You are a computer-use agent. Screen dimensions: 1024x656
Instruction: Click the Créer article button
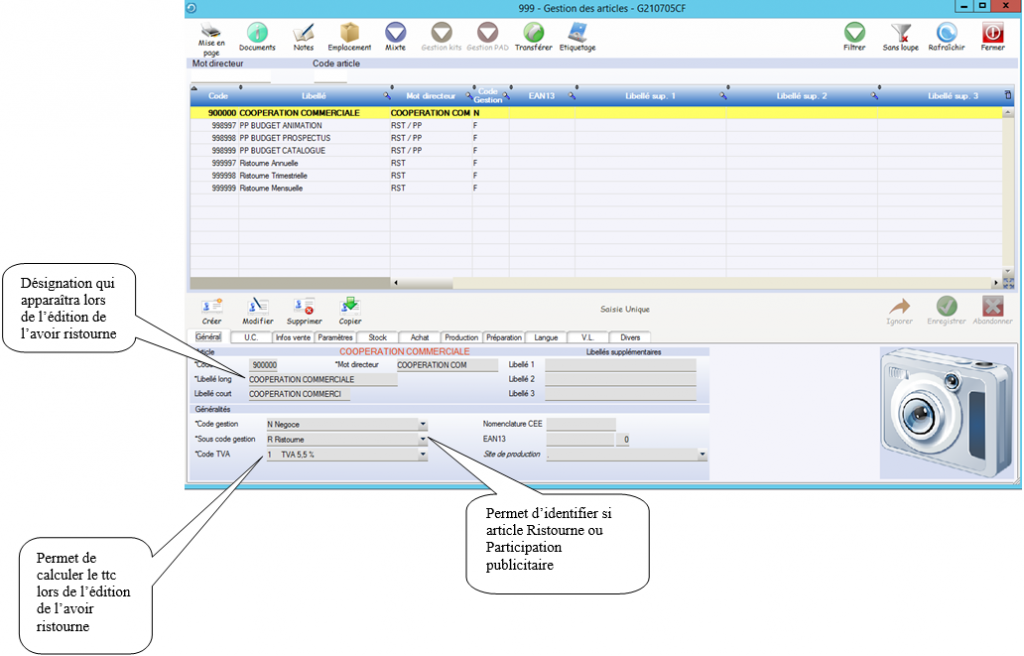[212, 306]
